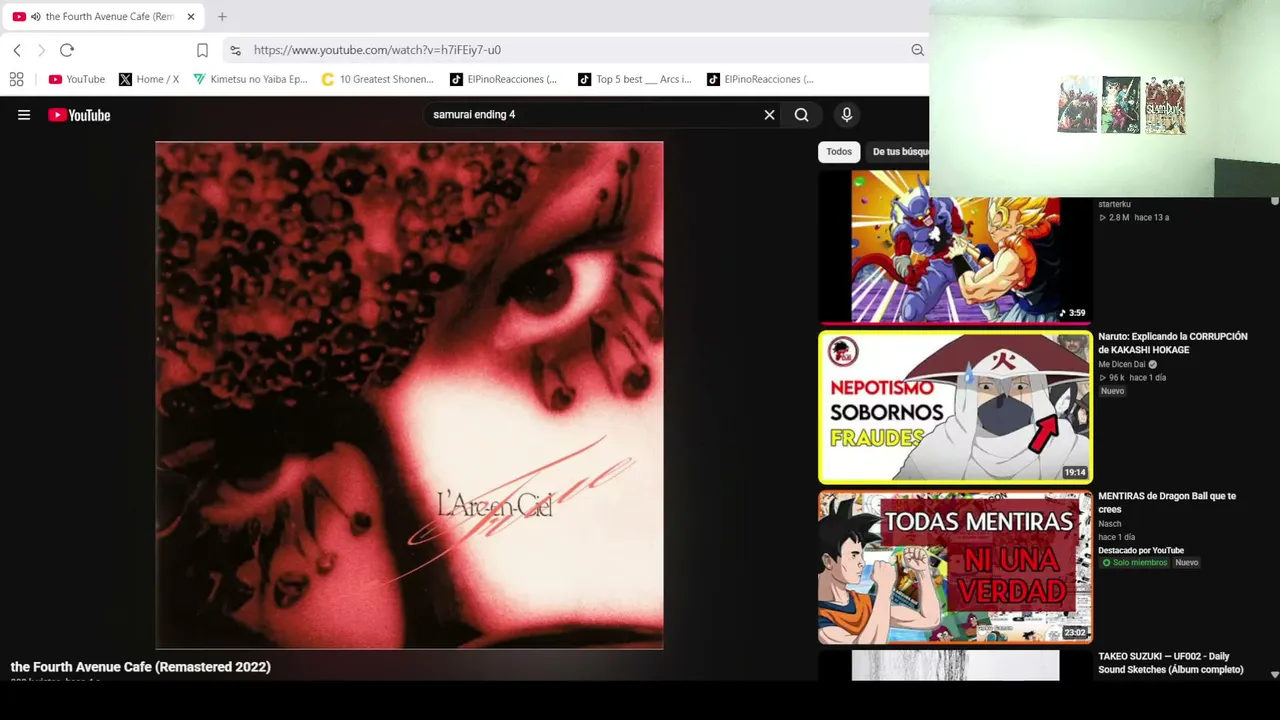The image size is (1280, 720).
Task: Open Naruto CORRUPCIÓN de KAKASHI video title
Action: (x=1173, y=343)
